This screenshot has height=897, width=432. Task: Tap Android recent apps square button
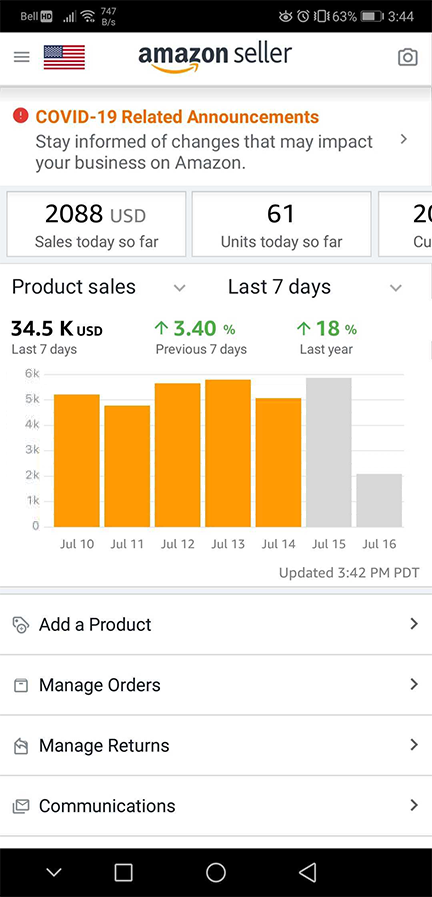pyautogui.click(x=124, y=872)
